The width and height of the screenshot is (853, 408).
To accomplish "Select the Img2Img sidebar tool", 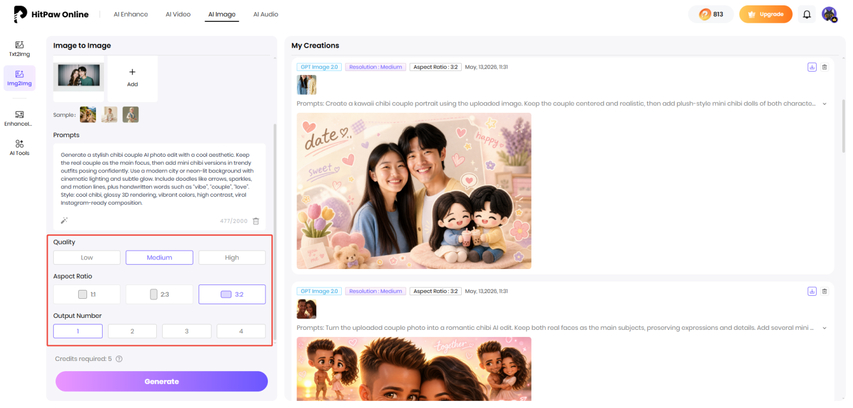I will coord(20,78).
